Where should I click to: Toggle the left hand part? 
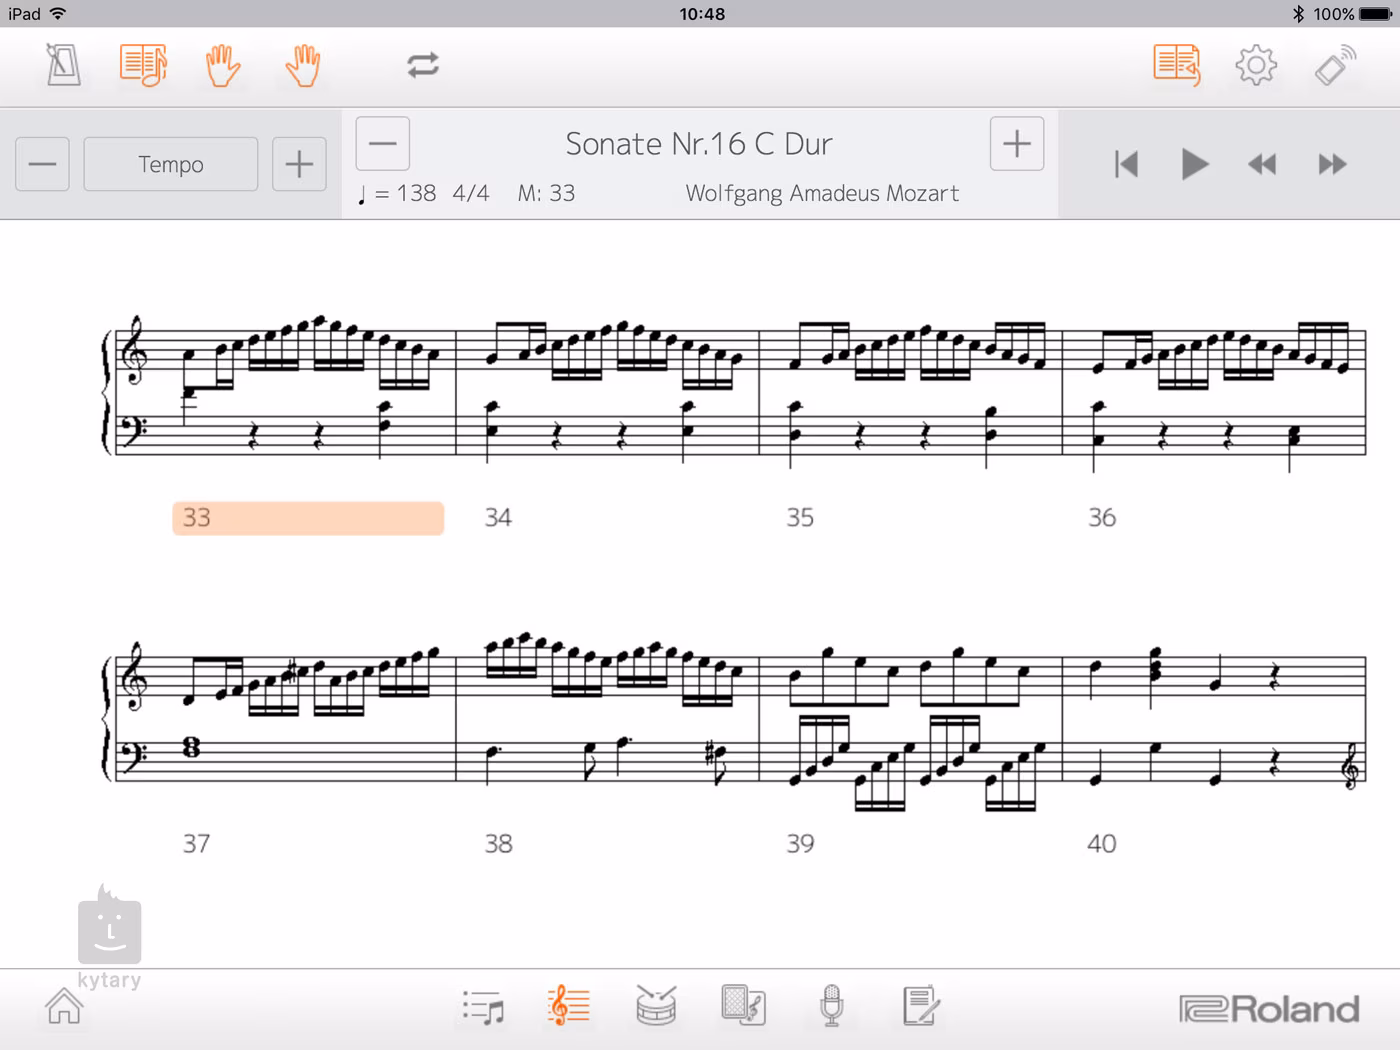click(x=222, y=66)
